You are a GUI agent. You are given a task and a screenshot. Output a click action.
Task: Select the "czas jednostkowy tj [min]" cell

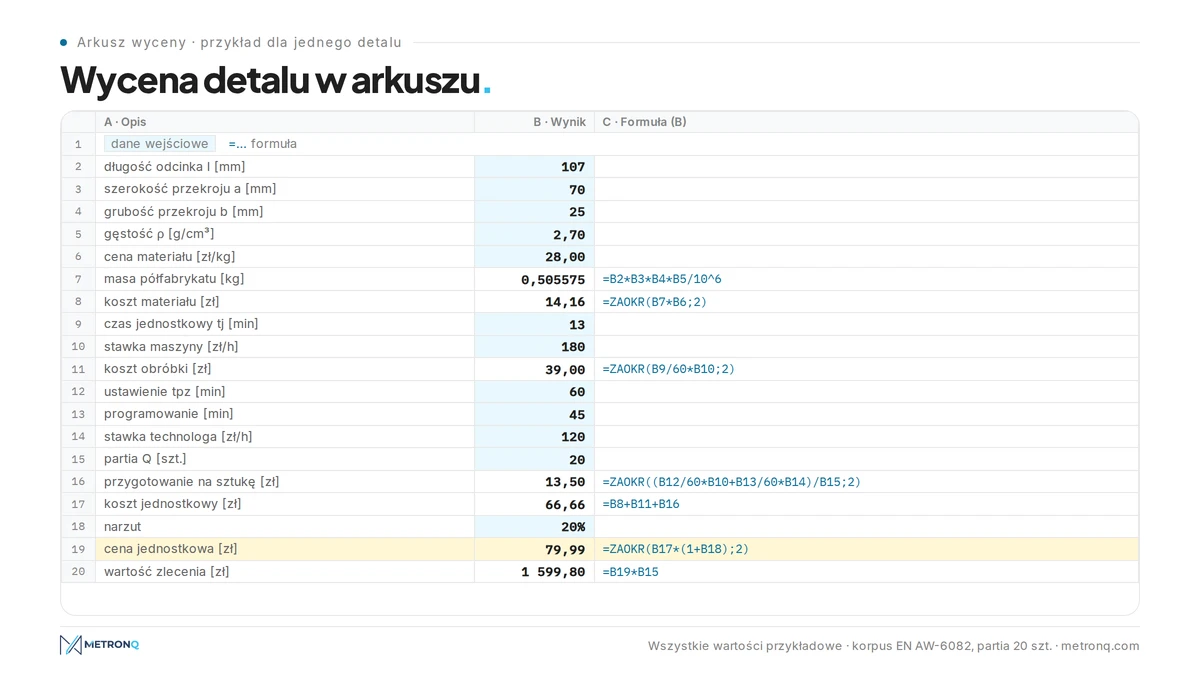285,324
